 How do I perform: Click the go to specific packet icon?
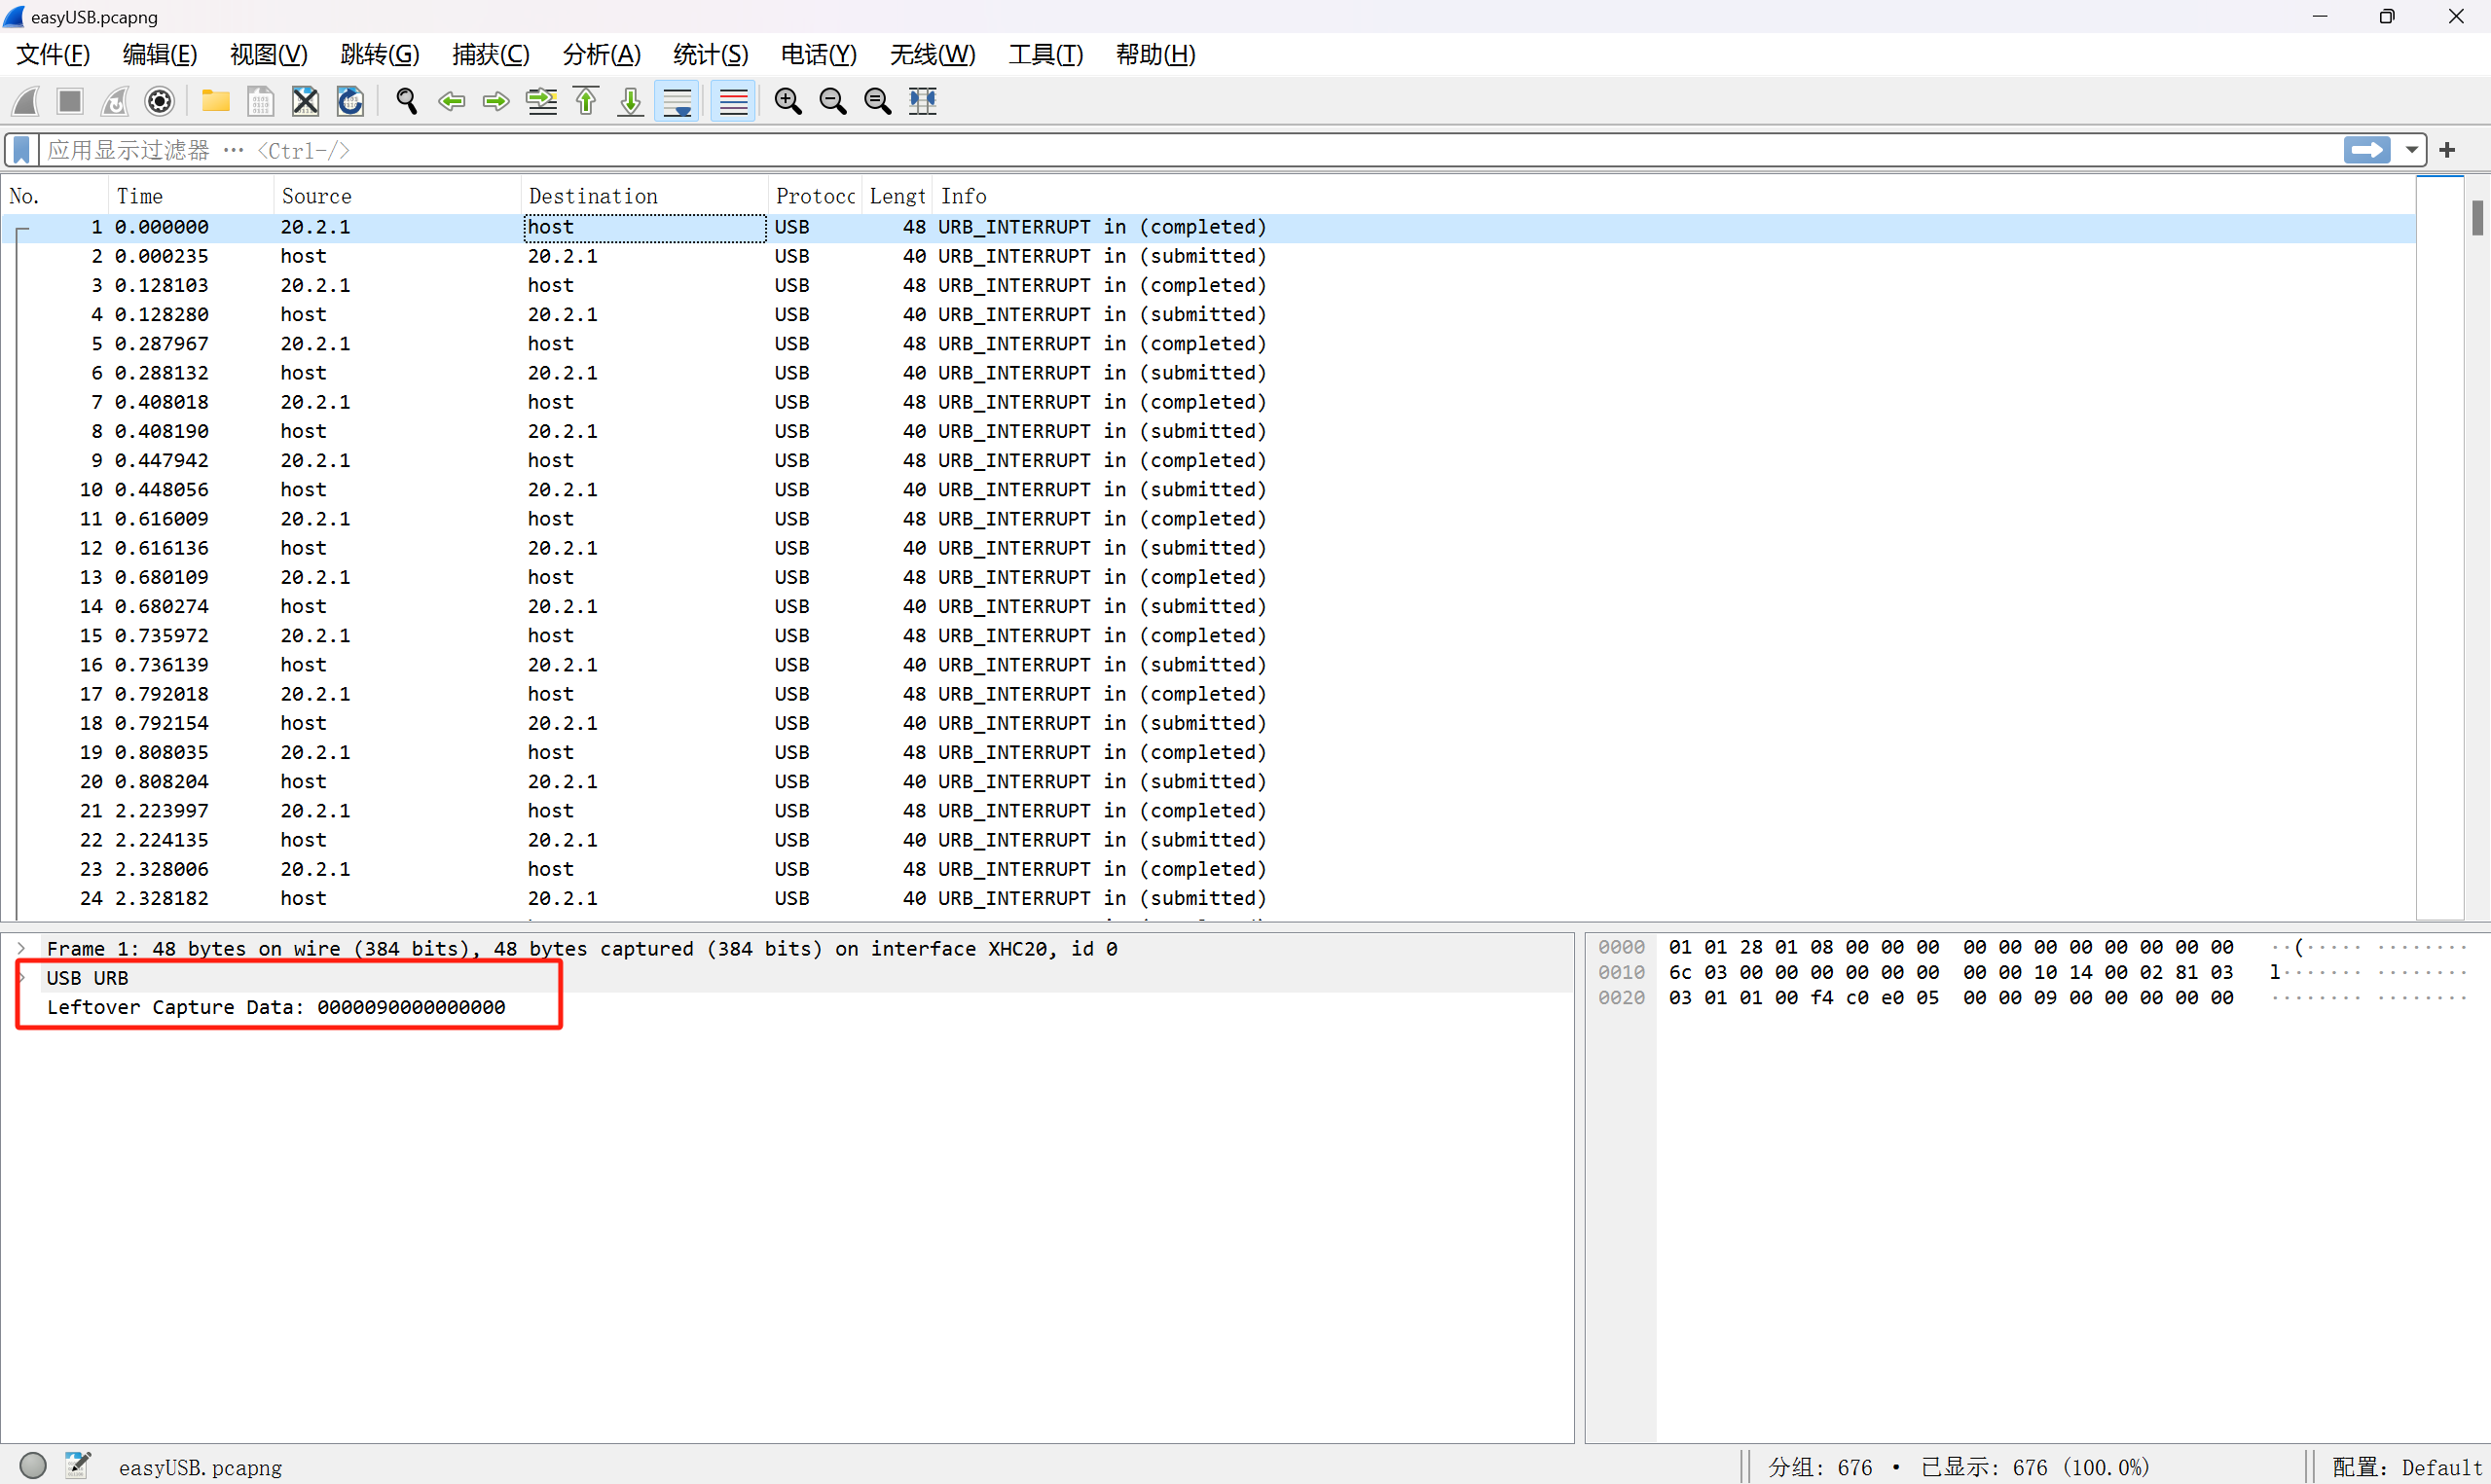tap(541, 101)
